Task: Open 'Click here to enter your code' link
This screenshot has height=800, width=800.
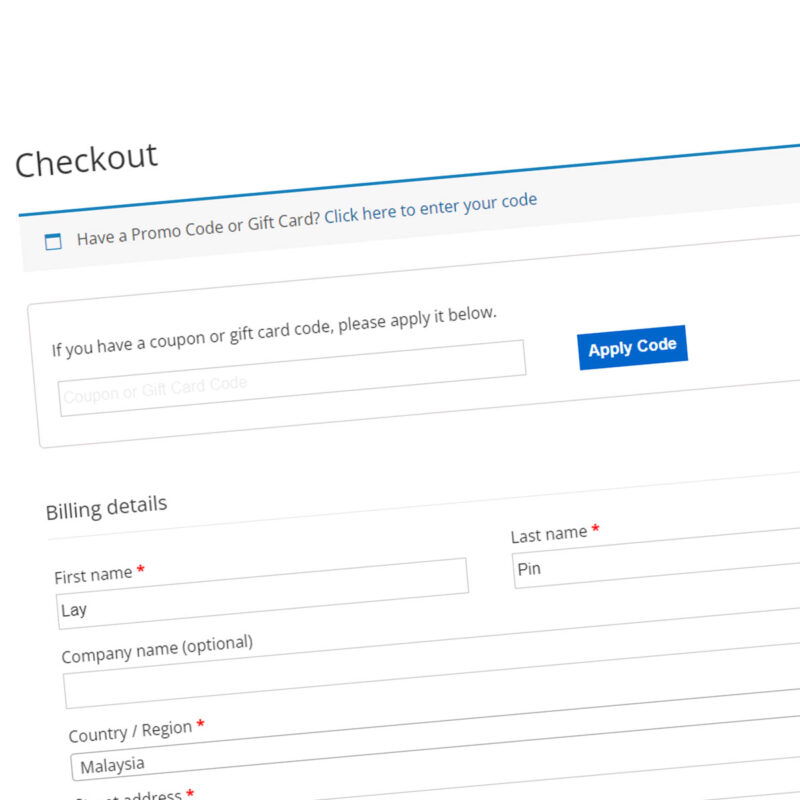Action: tap(431, 208)
